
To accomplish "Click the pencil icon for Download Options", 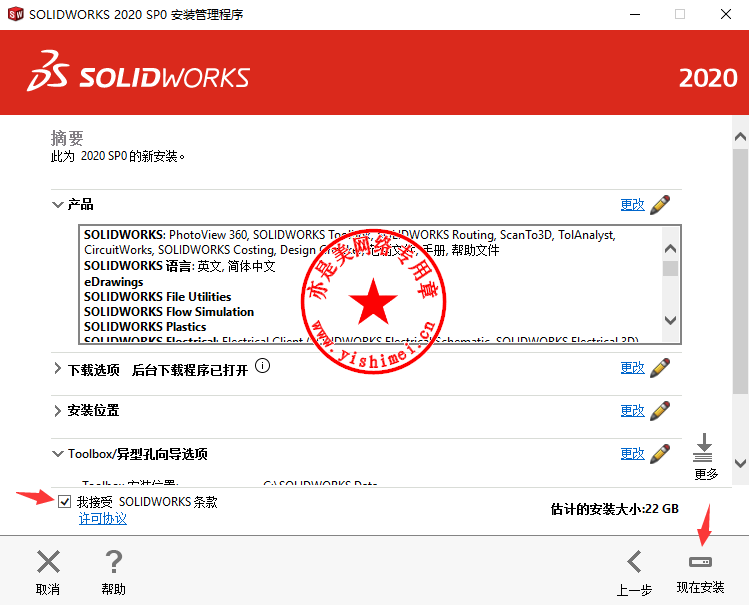I will 660,368.
